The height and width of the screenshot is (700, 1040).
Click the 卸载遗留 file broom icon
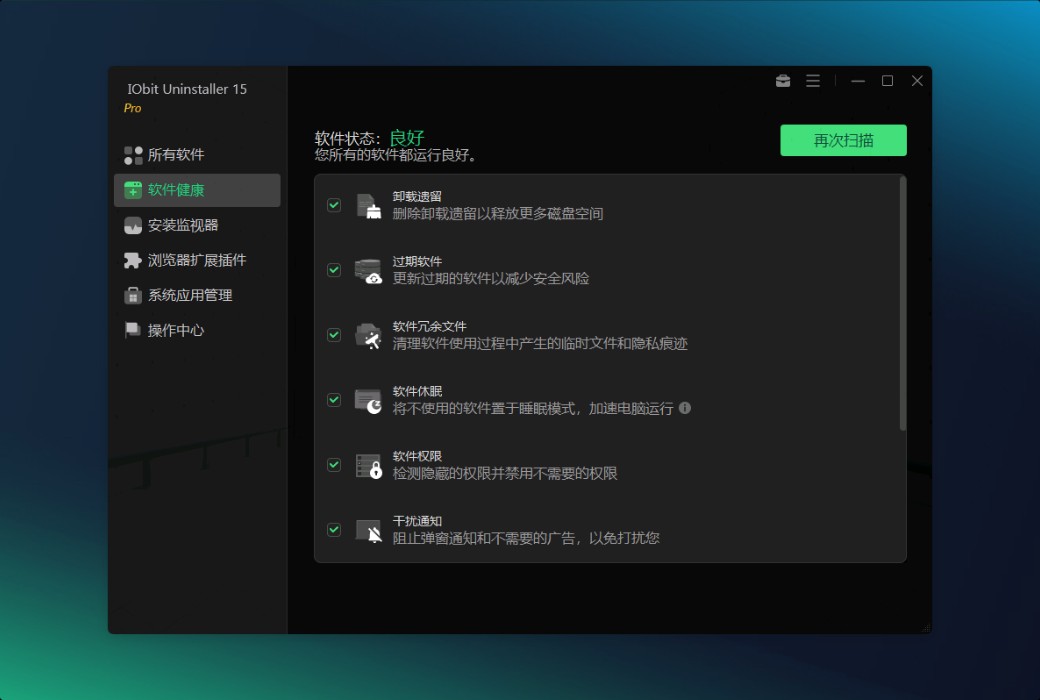[x=369, y=206]
